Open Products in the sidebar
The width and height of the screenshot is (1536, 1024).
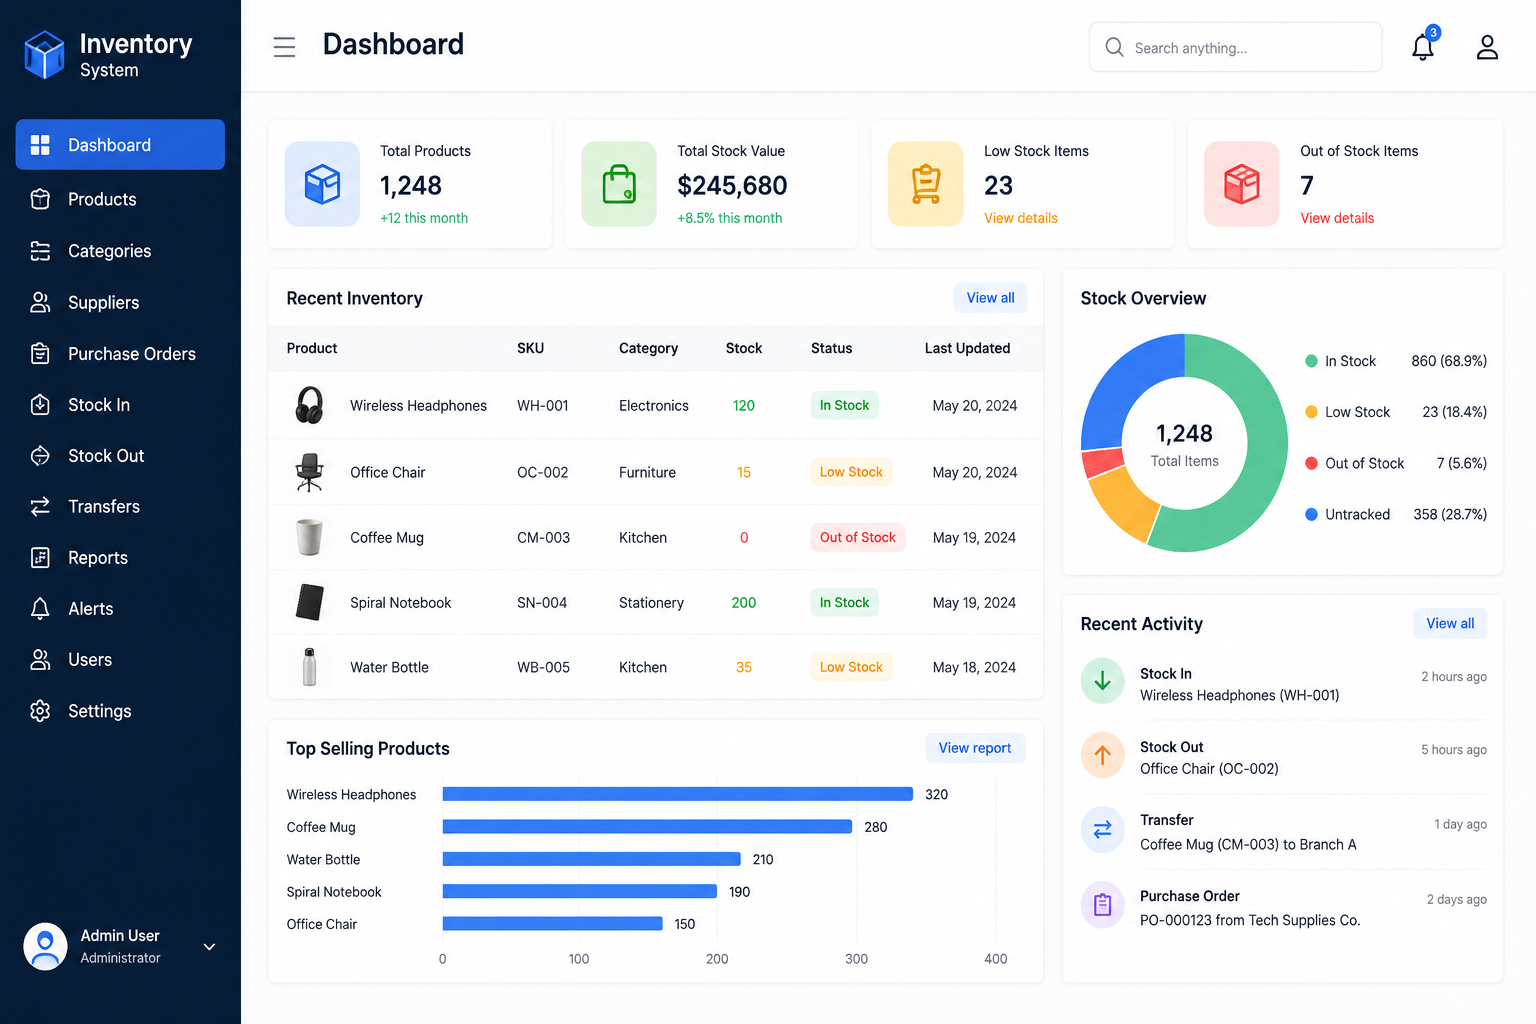tap(120, 199)
